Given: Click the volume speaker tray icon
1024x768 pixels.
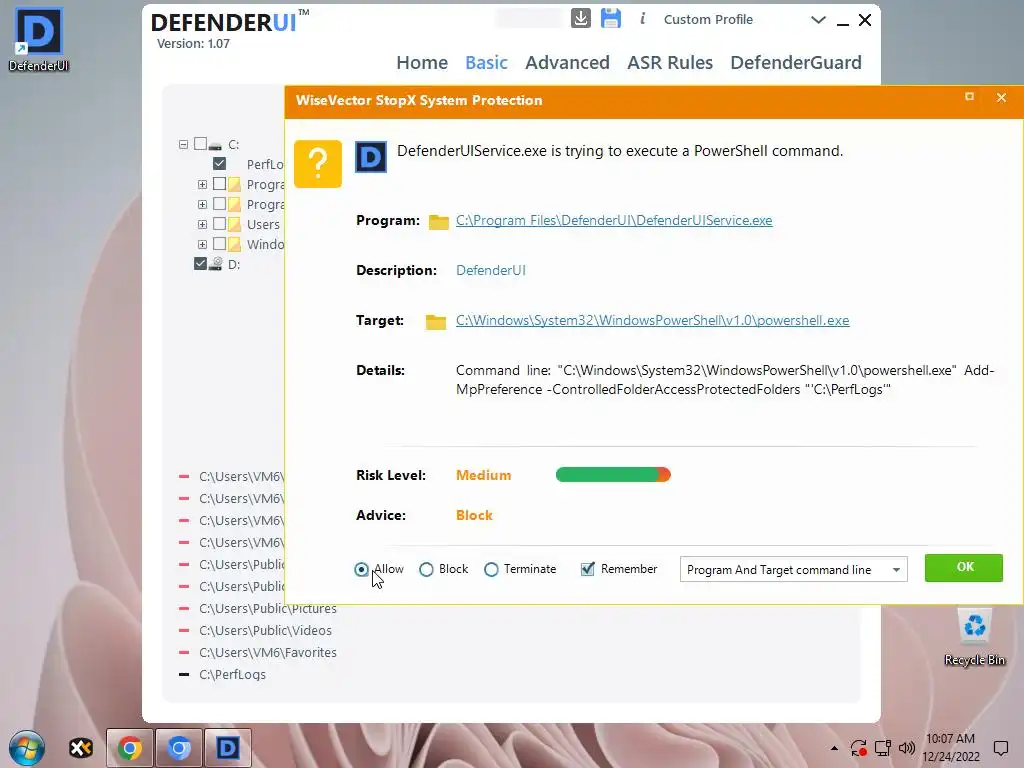Looking at the screenshot, I should [906, 748].
